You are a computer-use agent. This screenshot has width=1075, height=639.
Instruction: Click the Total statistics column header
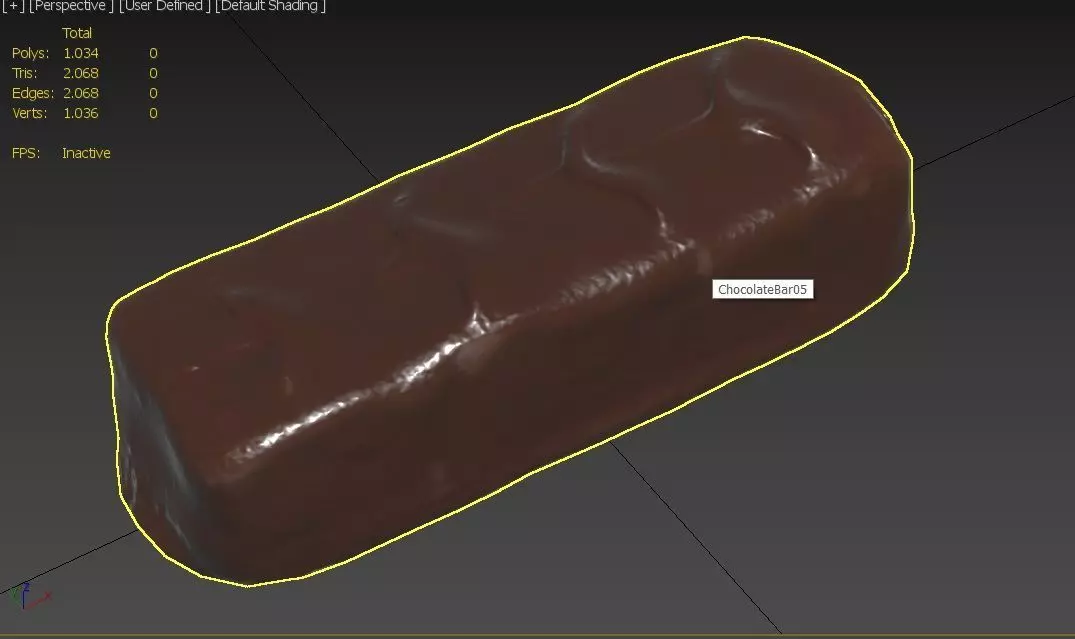click(77, 33)
